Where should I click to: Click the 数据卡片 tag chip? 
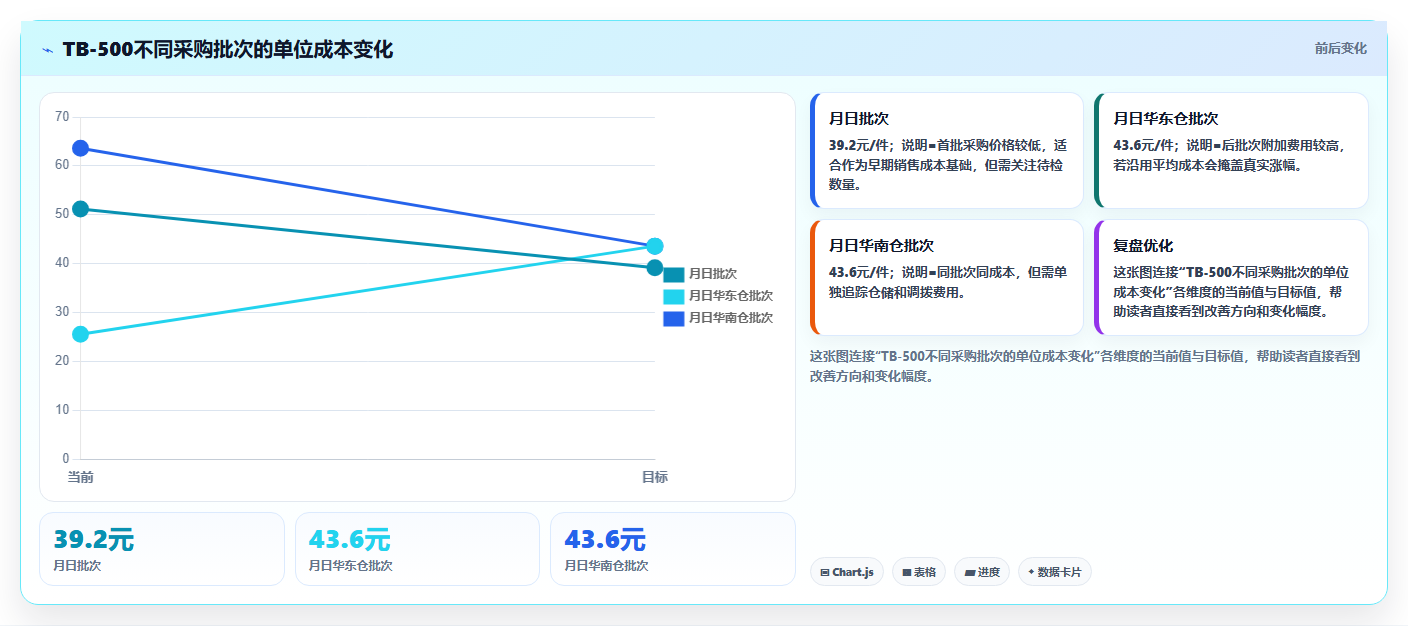(1055, 572)
